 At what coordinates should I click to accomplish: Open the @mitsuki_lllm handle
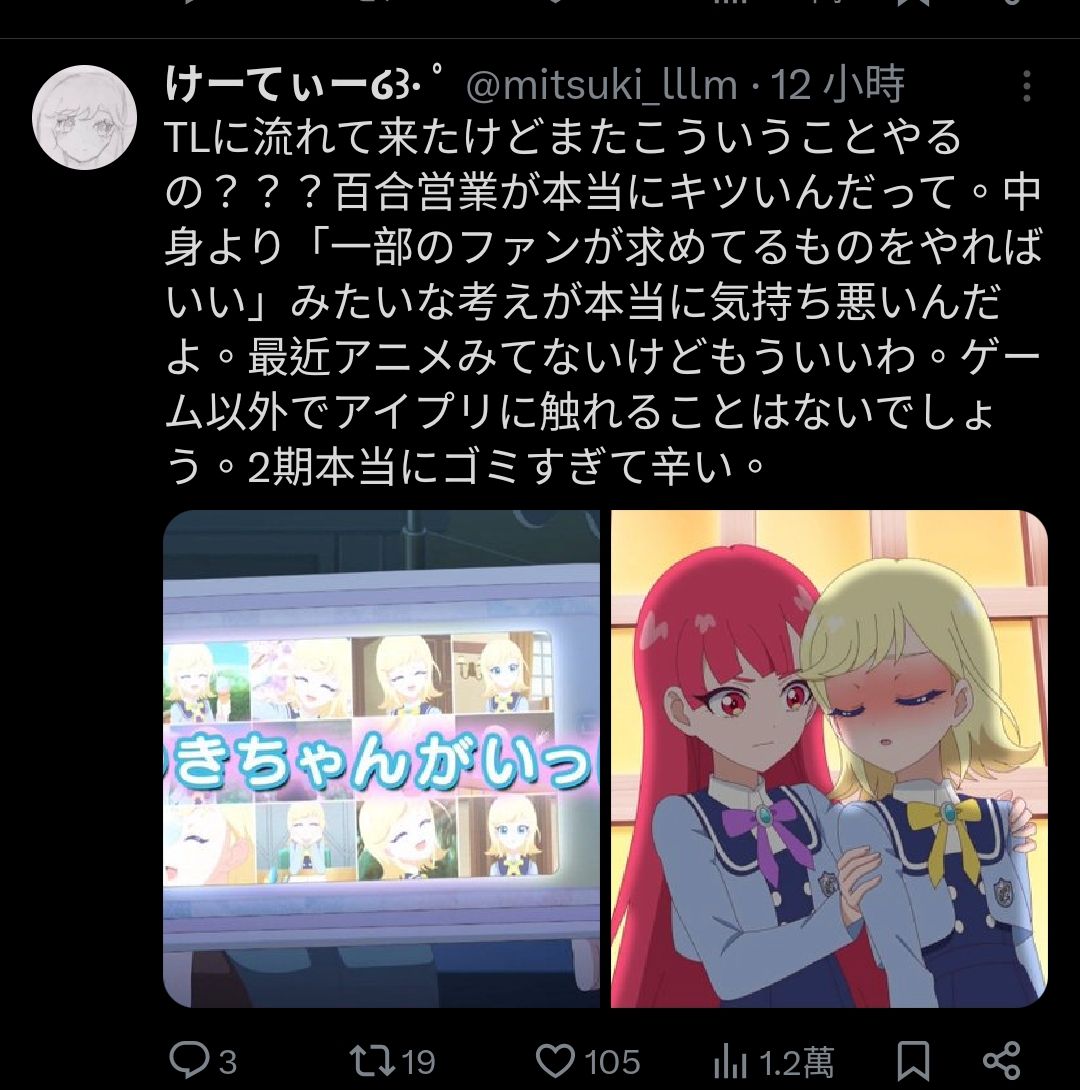(600, 86)
